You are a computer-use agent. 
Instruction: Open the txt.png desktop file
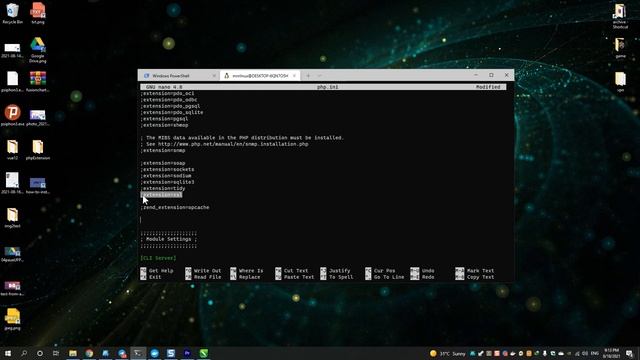pyautogui.click(x=38, y=13)
